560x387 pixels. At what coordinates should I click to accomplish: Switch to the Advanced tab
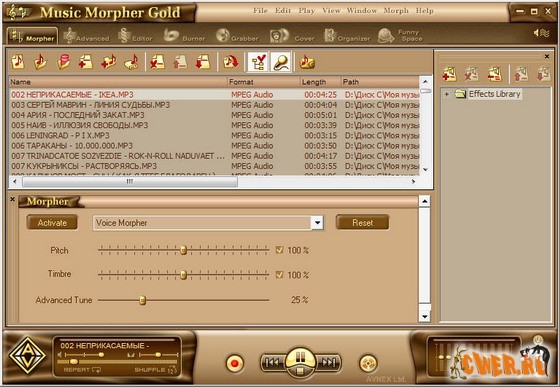coord(86,36)
